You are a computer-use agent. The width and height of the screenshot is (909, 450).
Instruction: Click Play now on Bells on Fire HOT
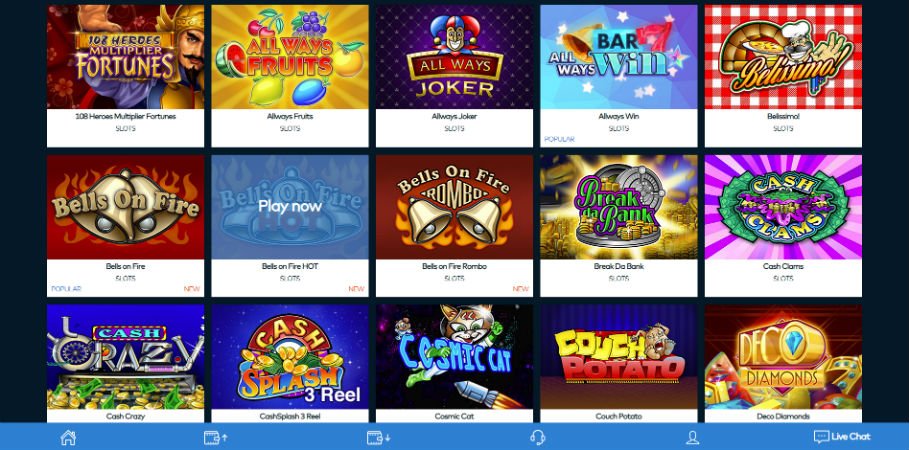290,206
